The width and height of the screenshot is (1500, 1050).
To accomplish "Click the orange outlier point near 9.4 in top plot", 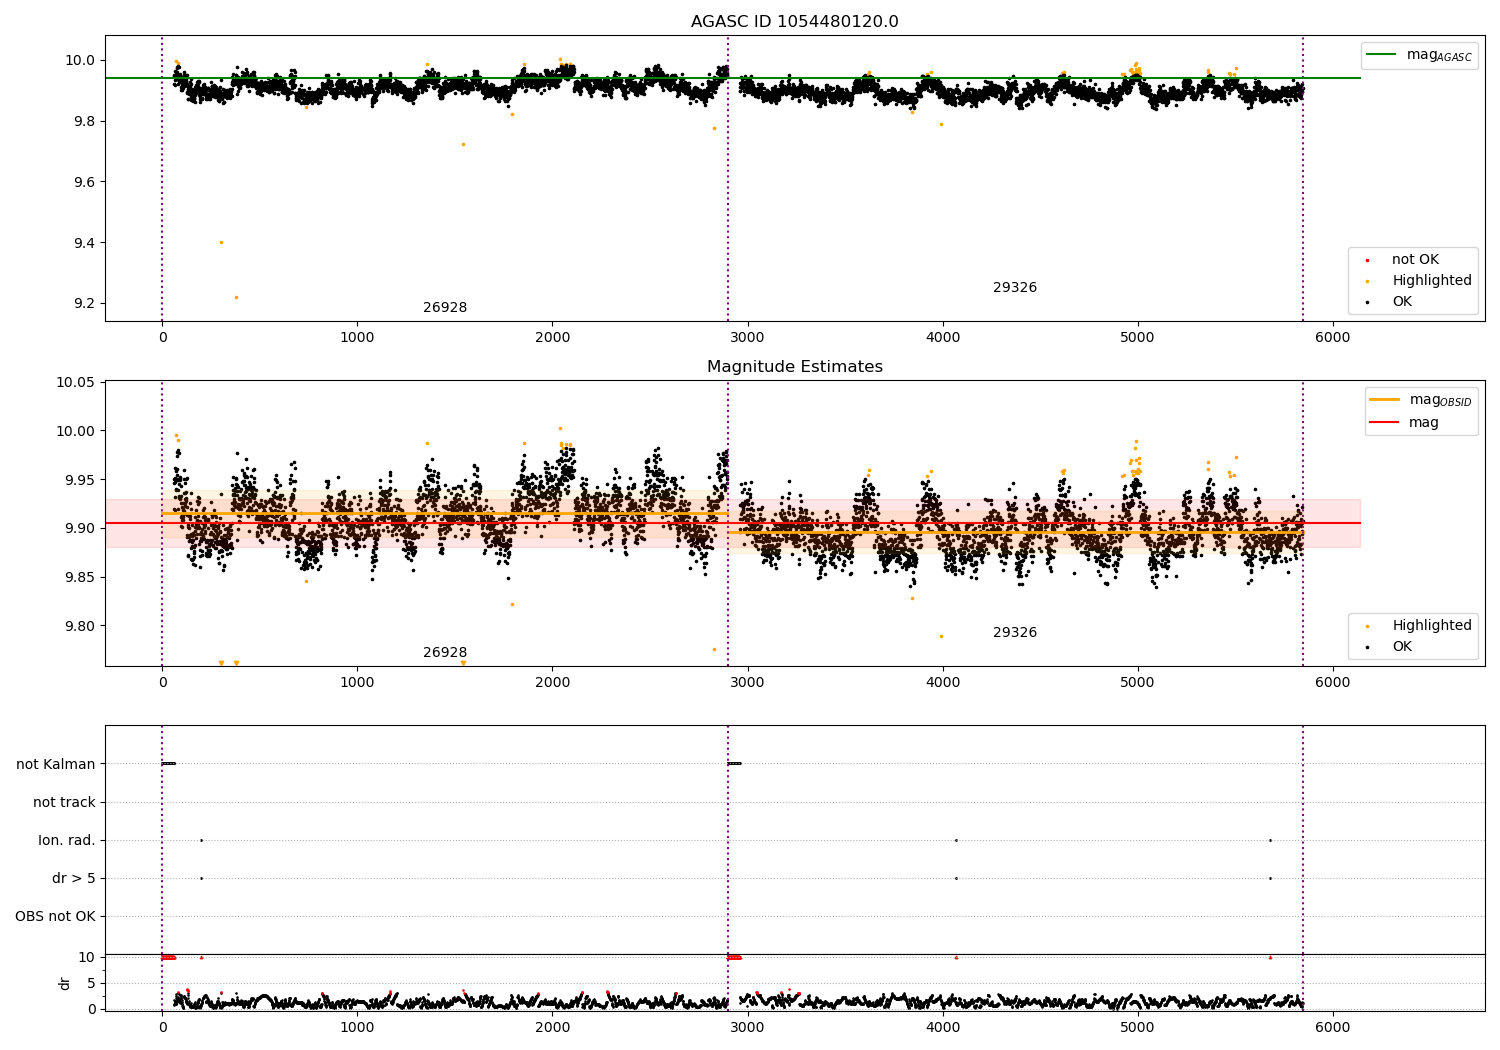I will [x=221, y=242].
